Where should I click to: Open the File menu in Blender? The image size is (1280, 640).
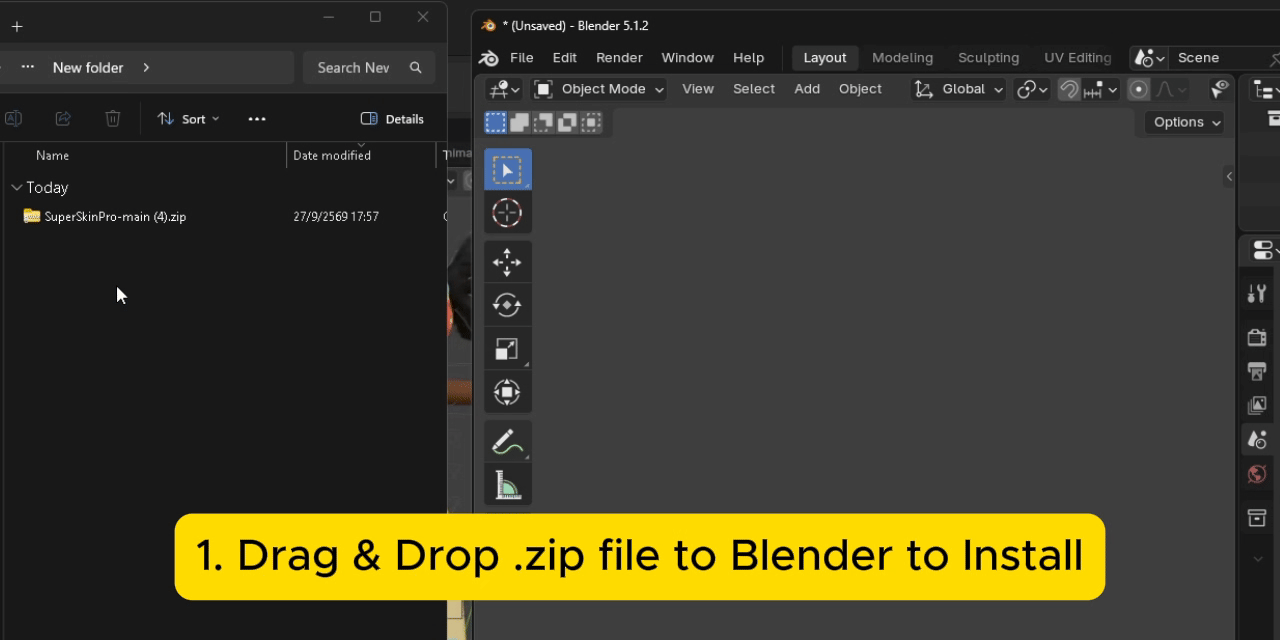click(522, 58)
